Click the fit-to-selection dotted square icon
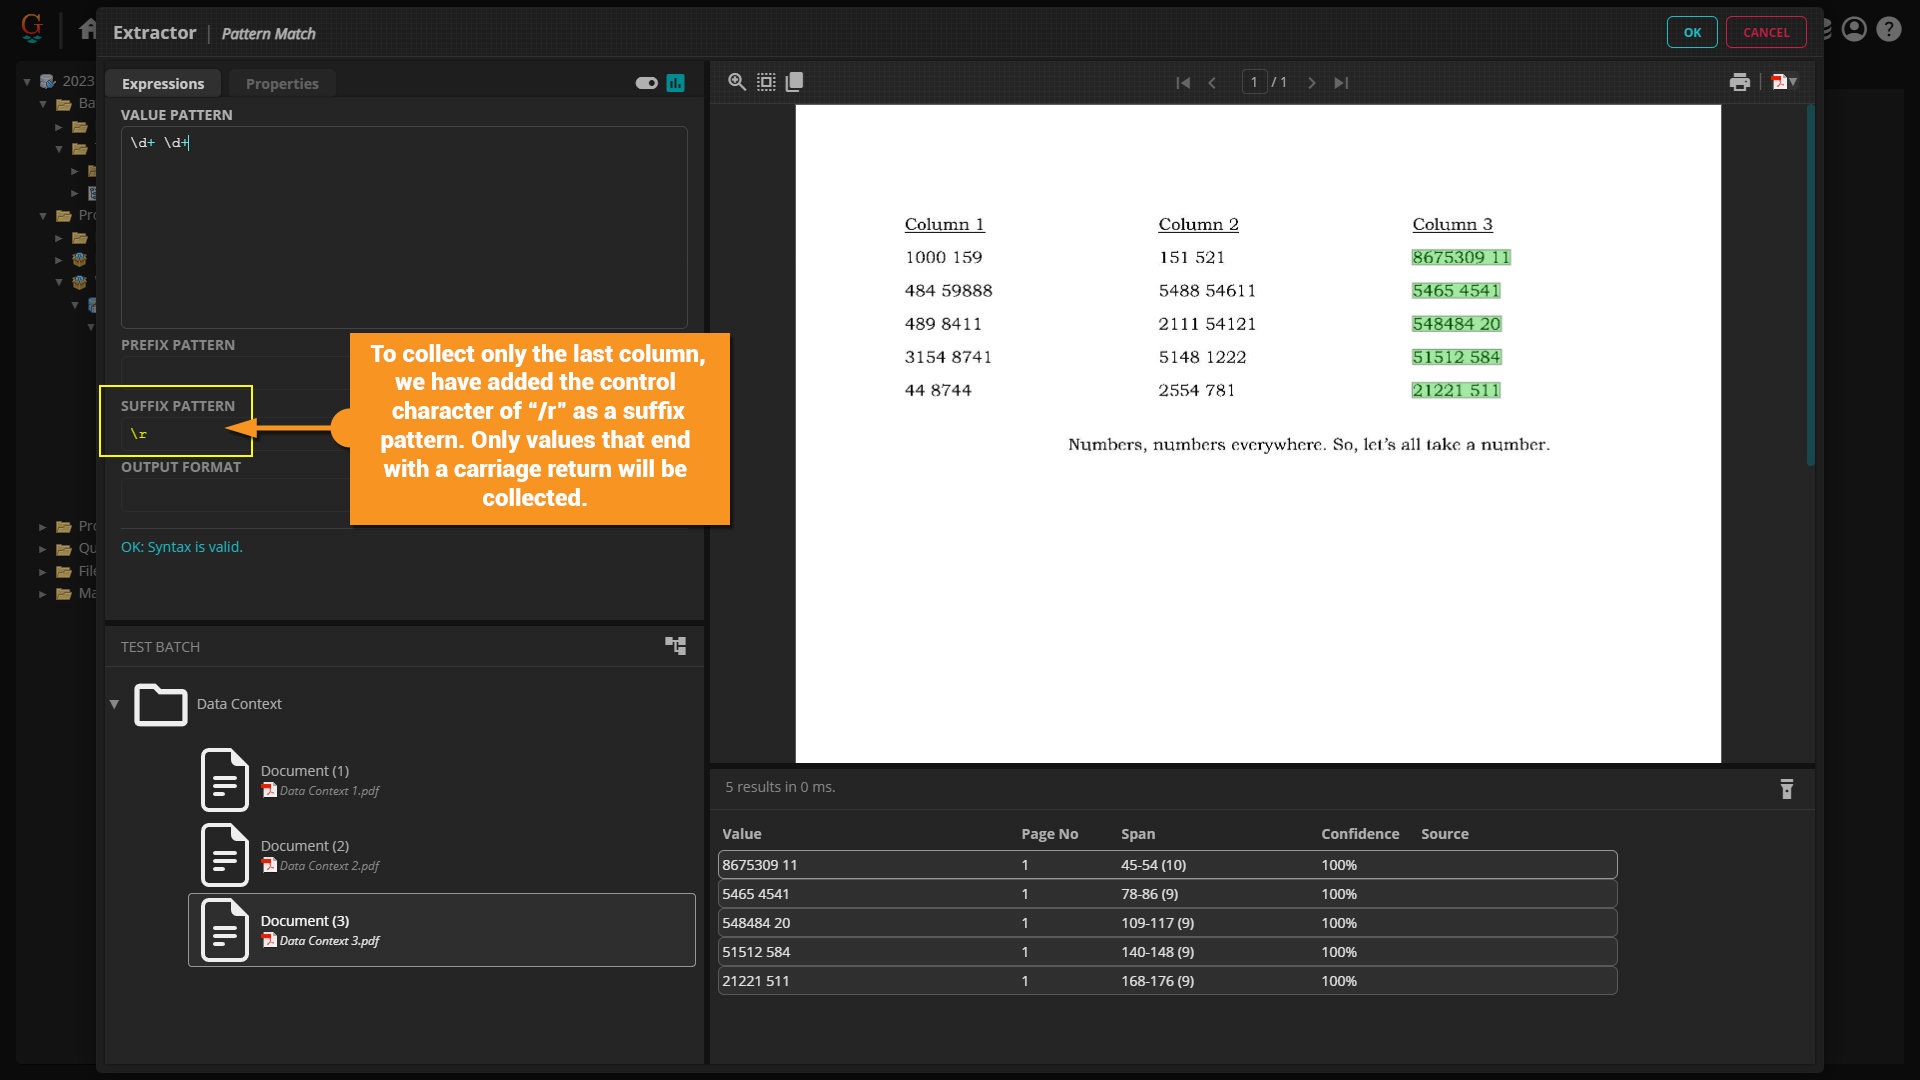Screen dimensions: 1920x1080 tap(766, 82)
